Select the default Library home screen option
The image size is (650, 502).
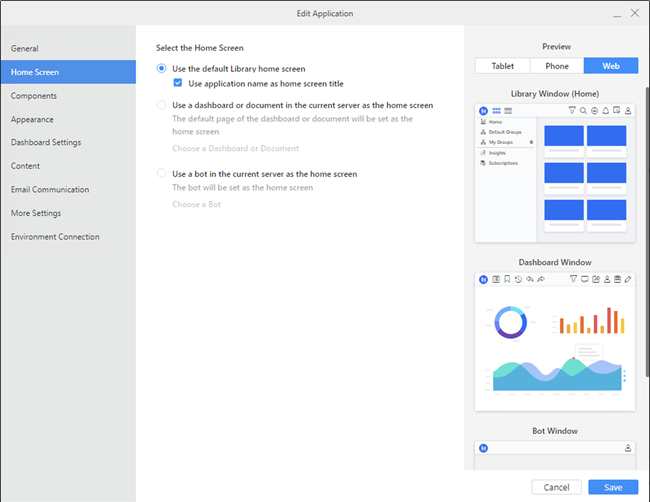point(162,68)
